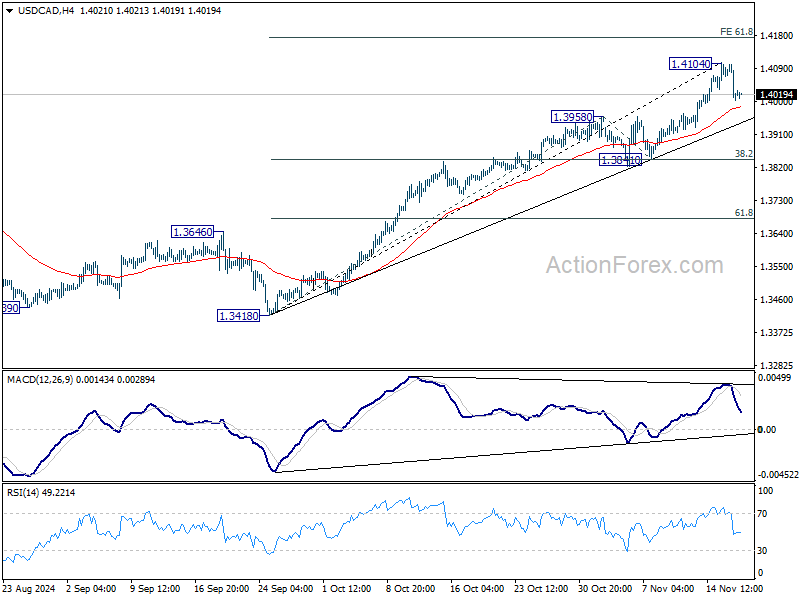Click the RSI 70 level marker
Screen dimensions: 800x600
coord(762,514)
